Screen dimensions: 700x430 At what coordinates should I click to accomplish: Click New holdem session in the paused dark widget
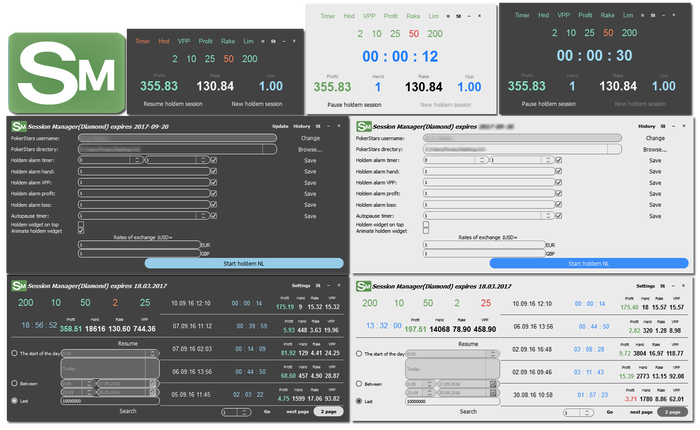pos(257,104)
